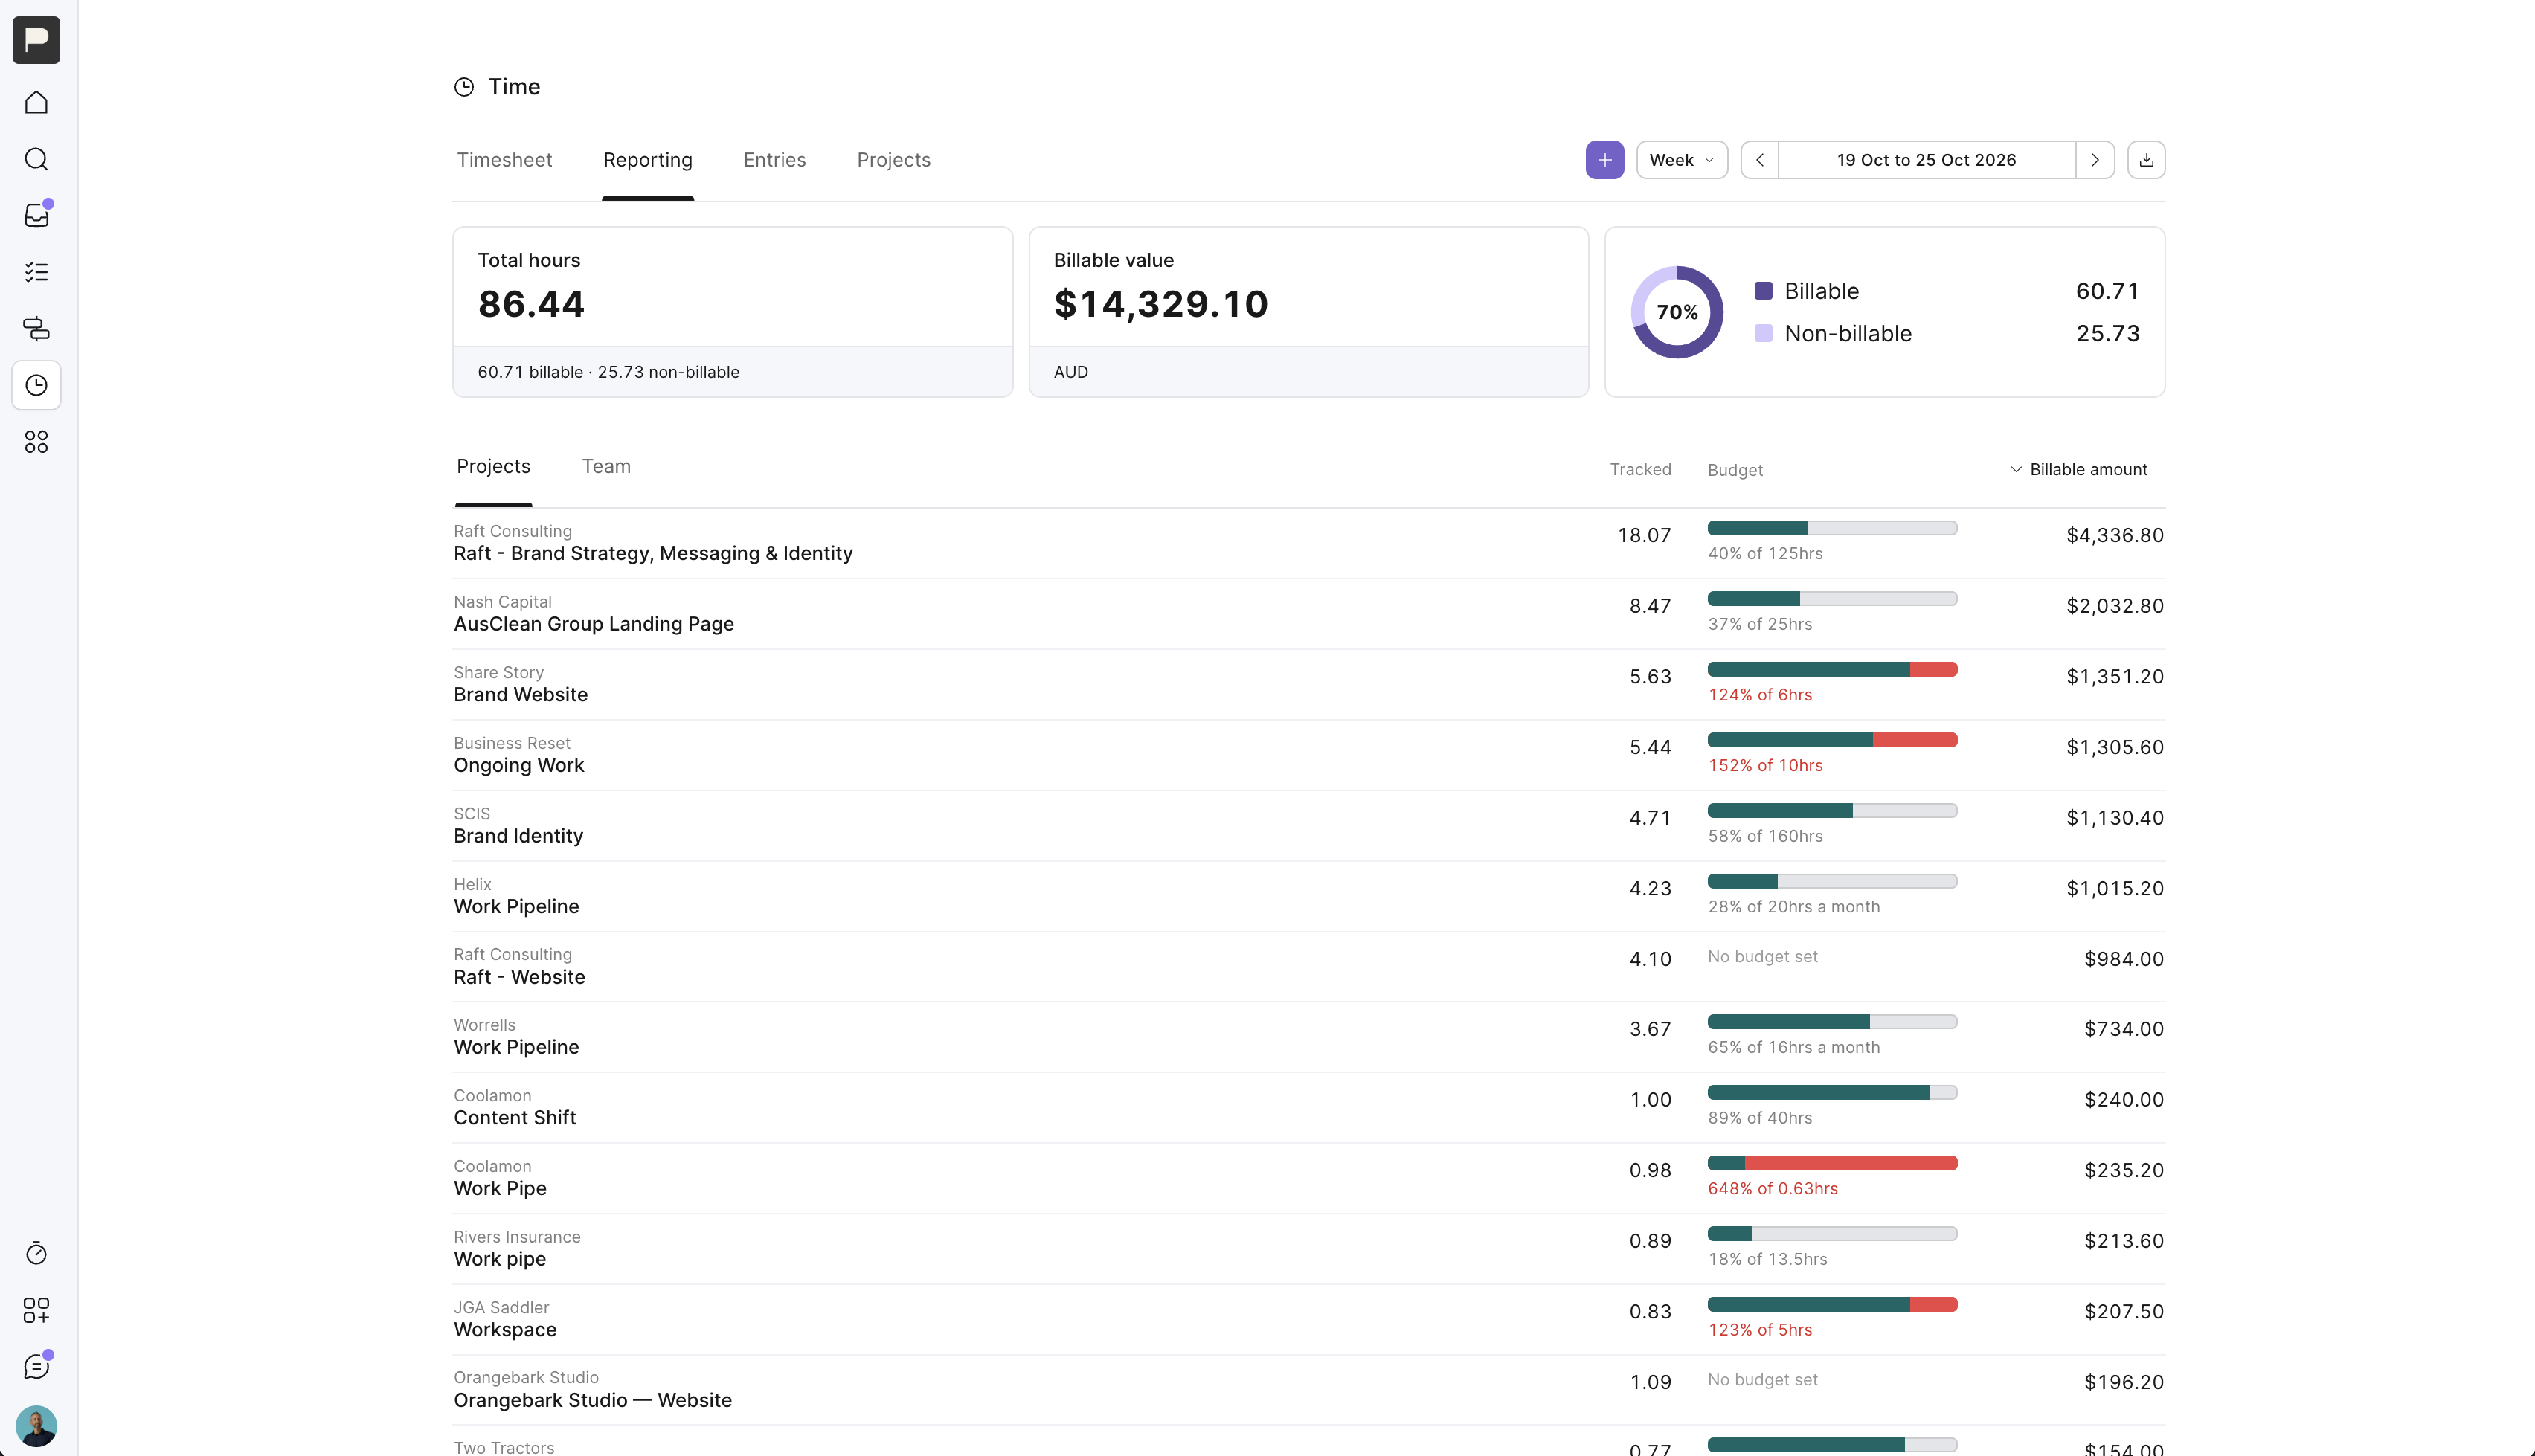
Task: Open Helix Work Pipeline project
Action: 516,906
